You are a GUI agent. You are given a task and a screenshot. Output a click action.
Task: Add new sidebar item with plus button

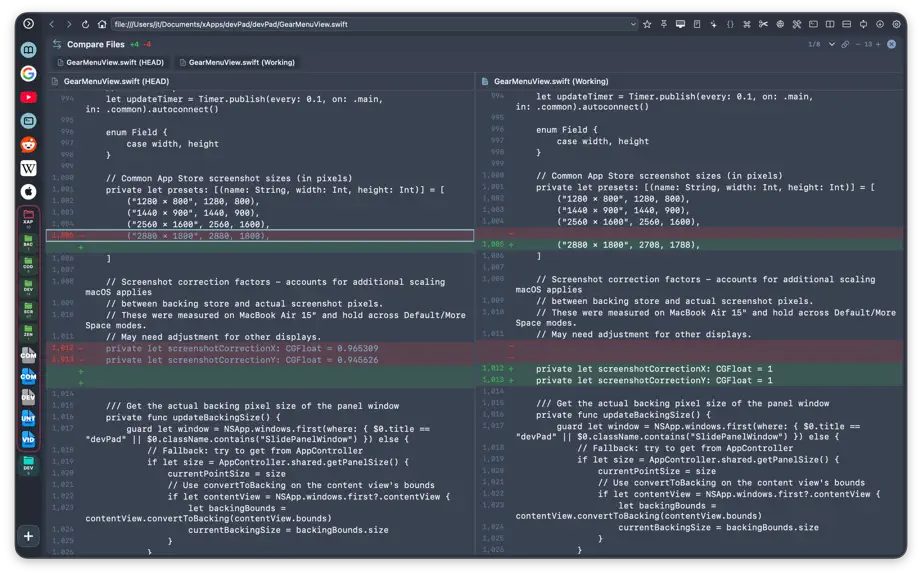(28, 536)
